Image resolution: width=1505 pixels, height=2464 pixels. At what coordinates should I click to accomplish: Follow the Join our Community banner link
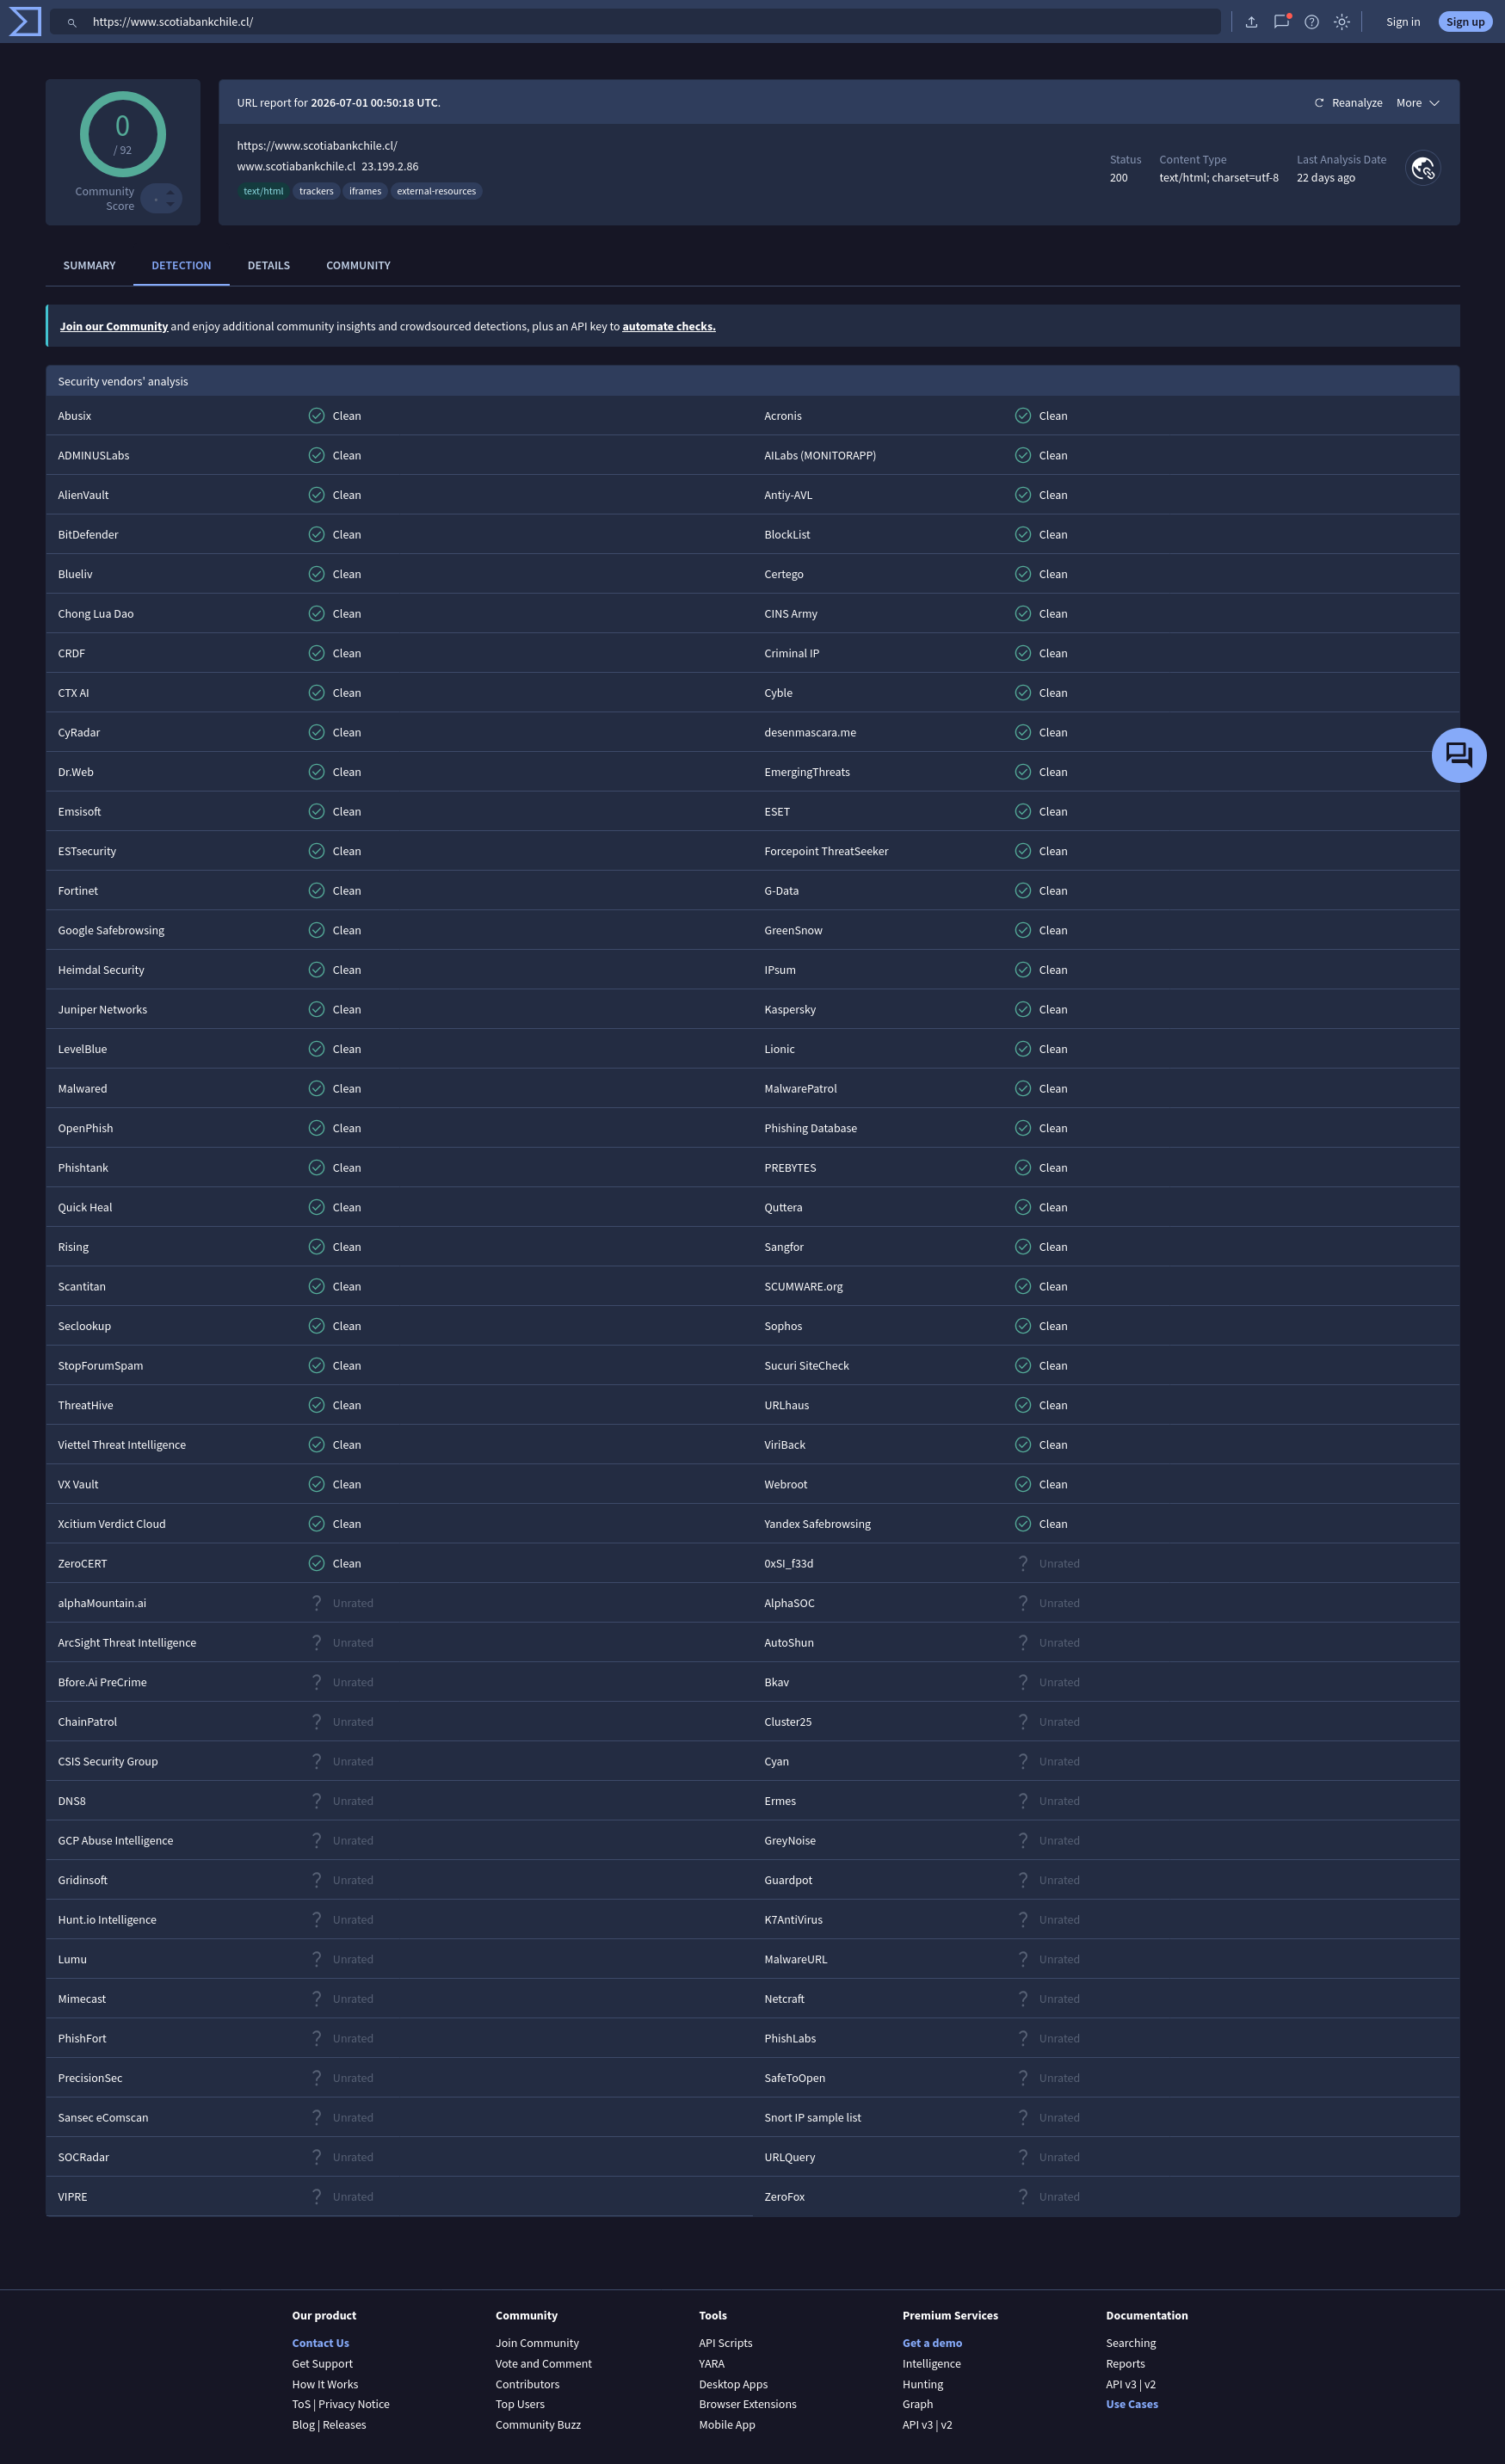pyautogui.click(x=114, y=326)
